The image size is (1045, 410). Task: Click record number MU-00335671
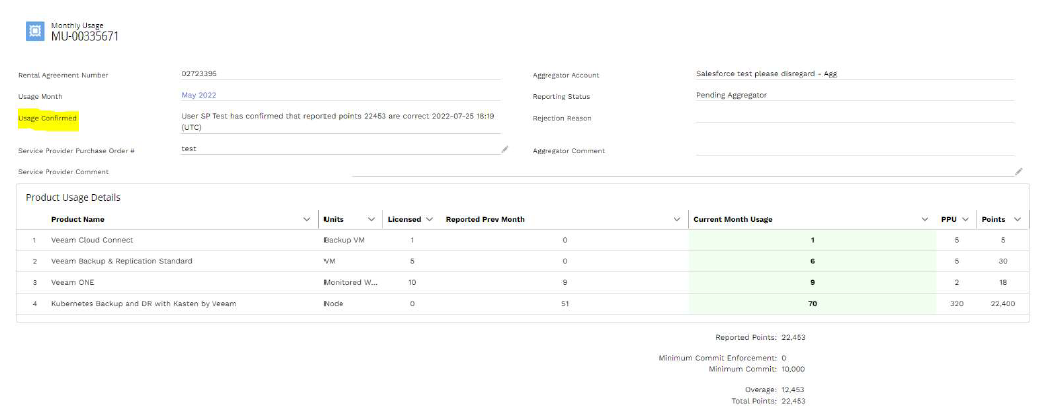[x=85, y=36]
